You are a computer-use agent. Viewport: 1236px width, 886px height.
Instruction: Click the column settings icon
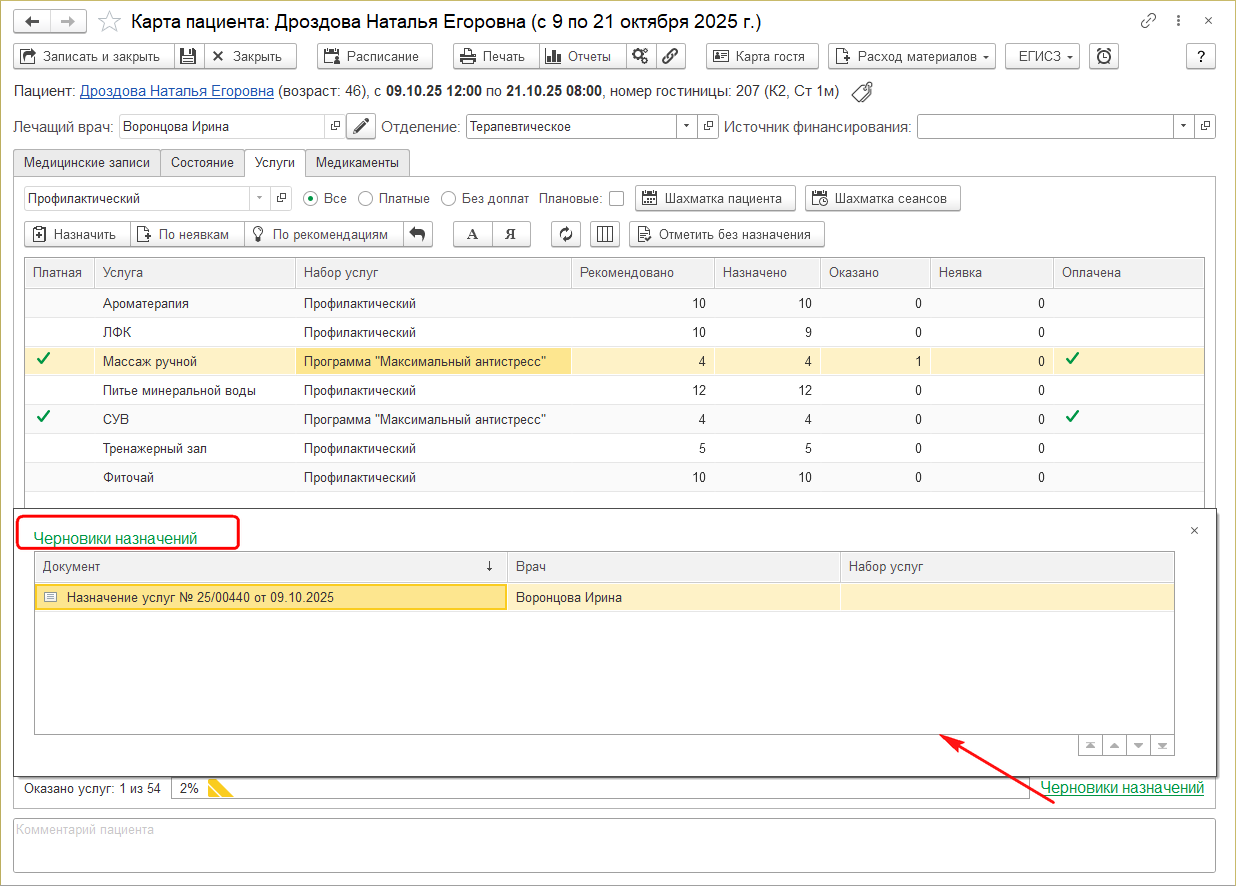(604, 234)
